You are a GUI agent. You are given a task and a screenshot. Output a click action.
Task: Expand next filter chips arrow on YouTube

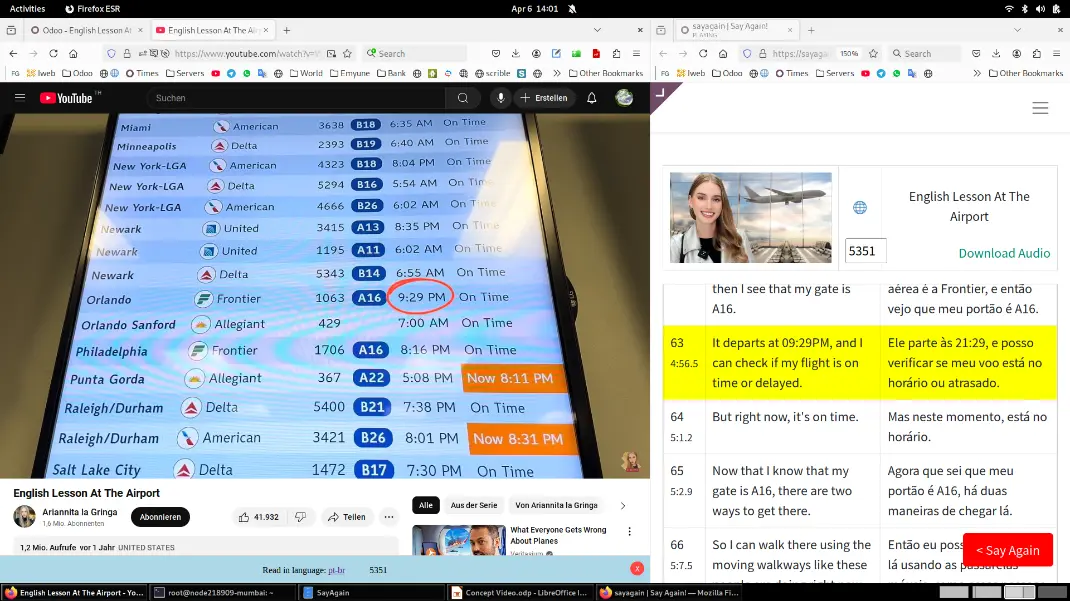[x=622, y=505]
